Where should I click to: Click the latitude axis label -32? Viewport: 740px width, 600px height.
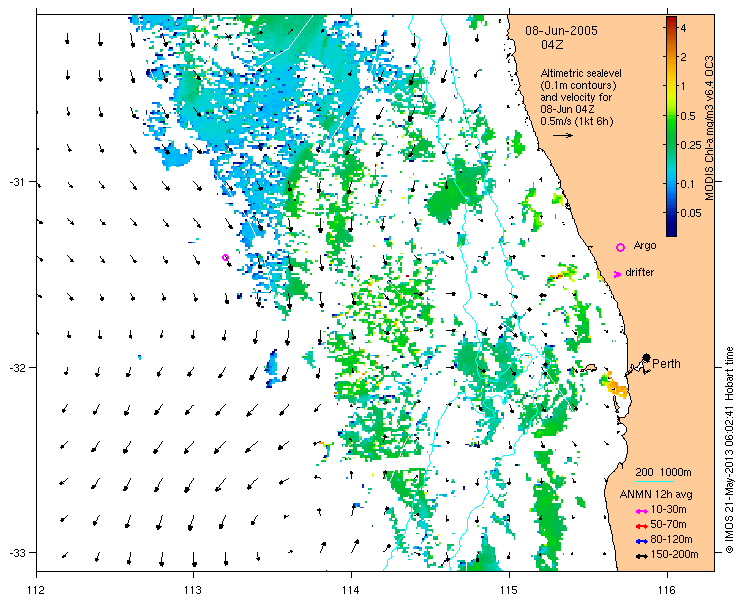coord(18,367)
